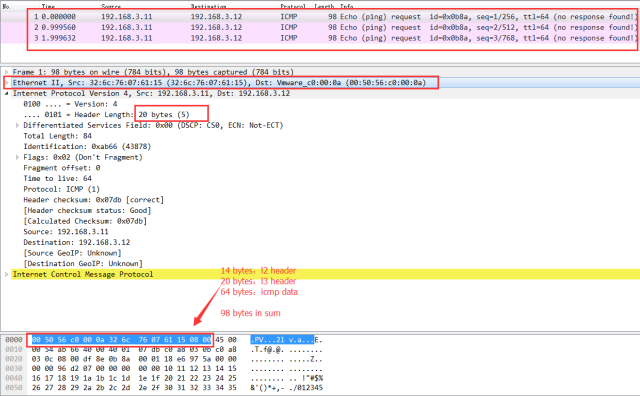This screenshot has width=640, height=396.
Task: Select the Identification: 0xab66 field
Action: [x=87, y=147]
